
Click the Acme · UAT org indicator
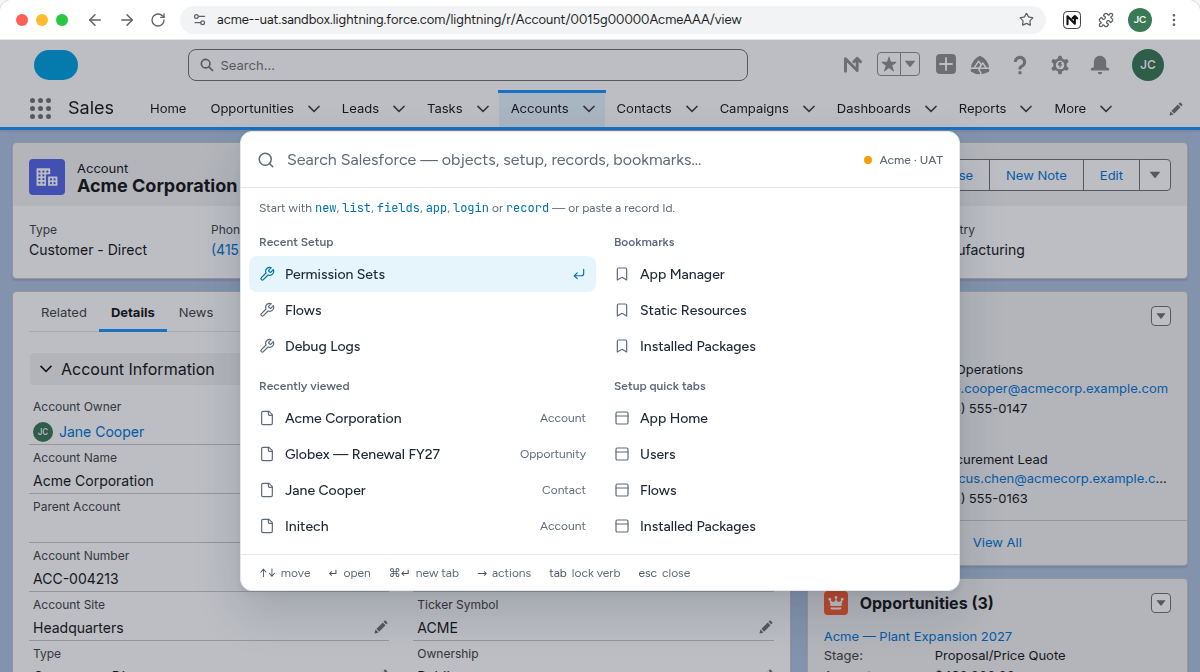pyautogui.click(x=903, y=160)
